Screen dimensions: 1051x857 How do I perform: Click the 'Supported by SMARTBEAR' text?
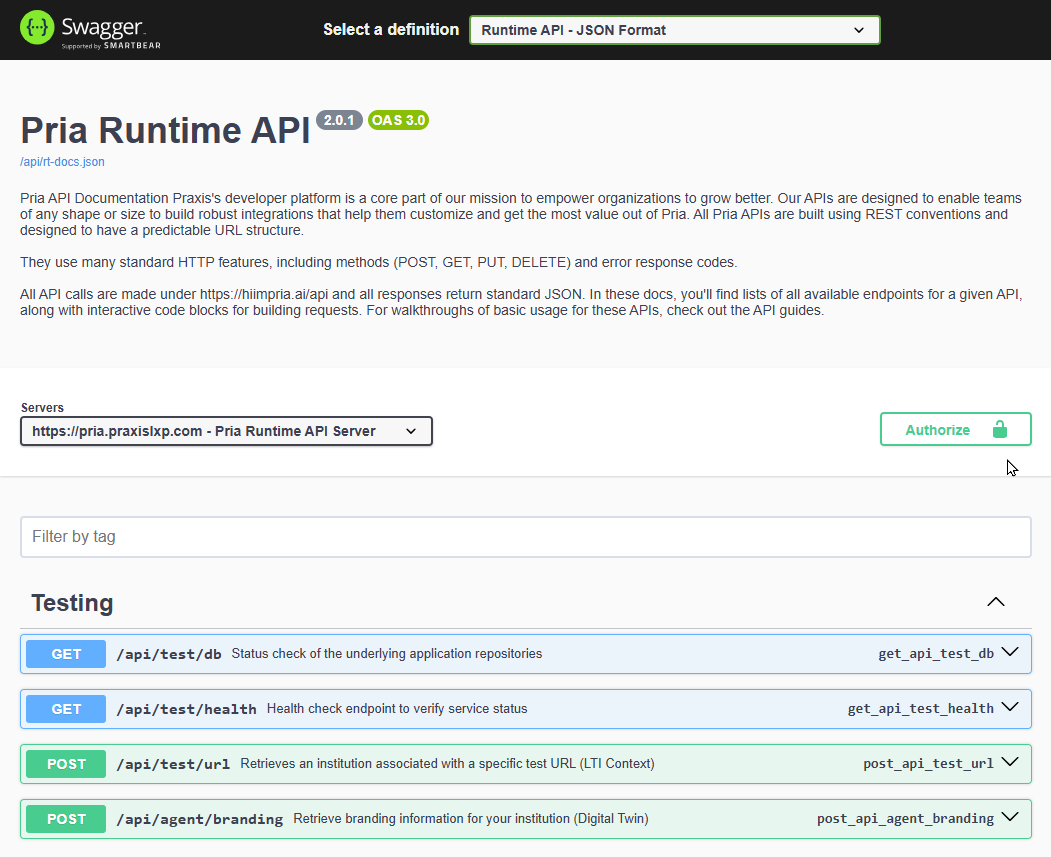(x=111, y=46)
